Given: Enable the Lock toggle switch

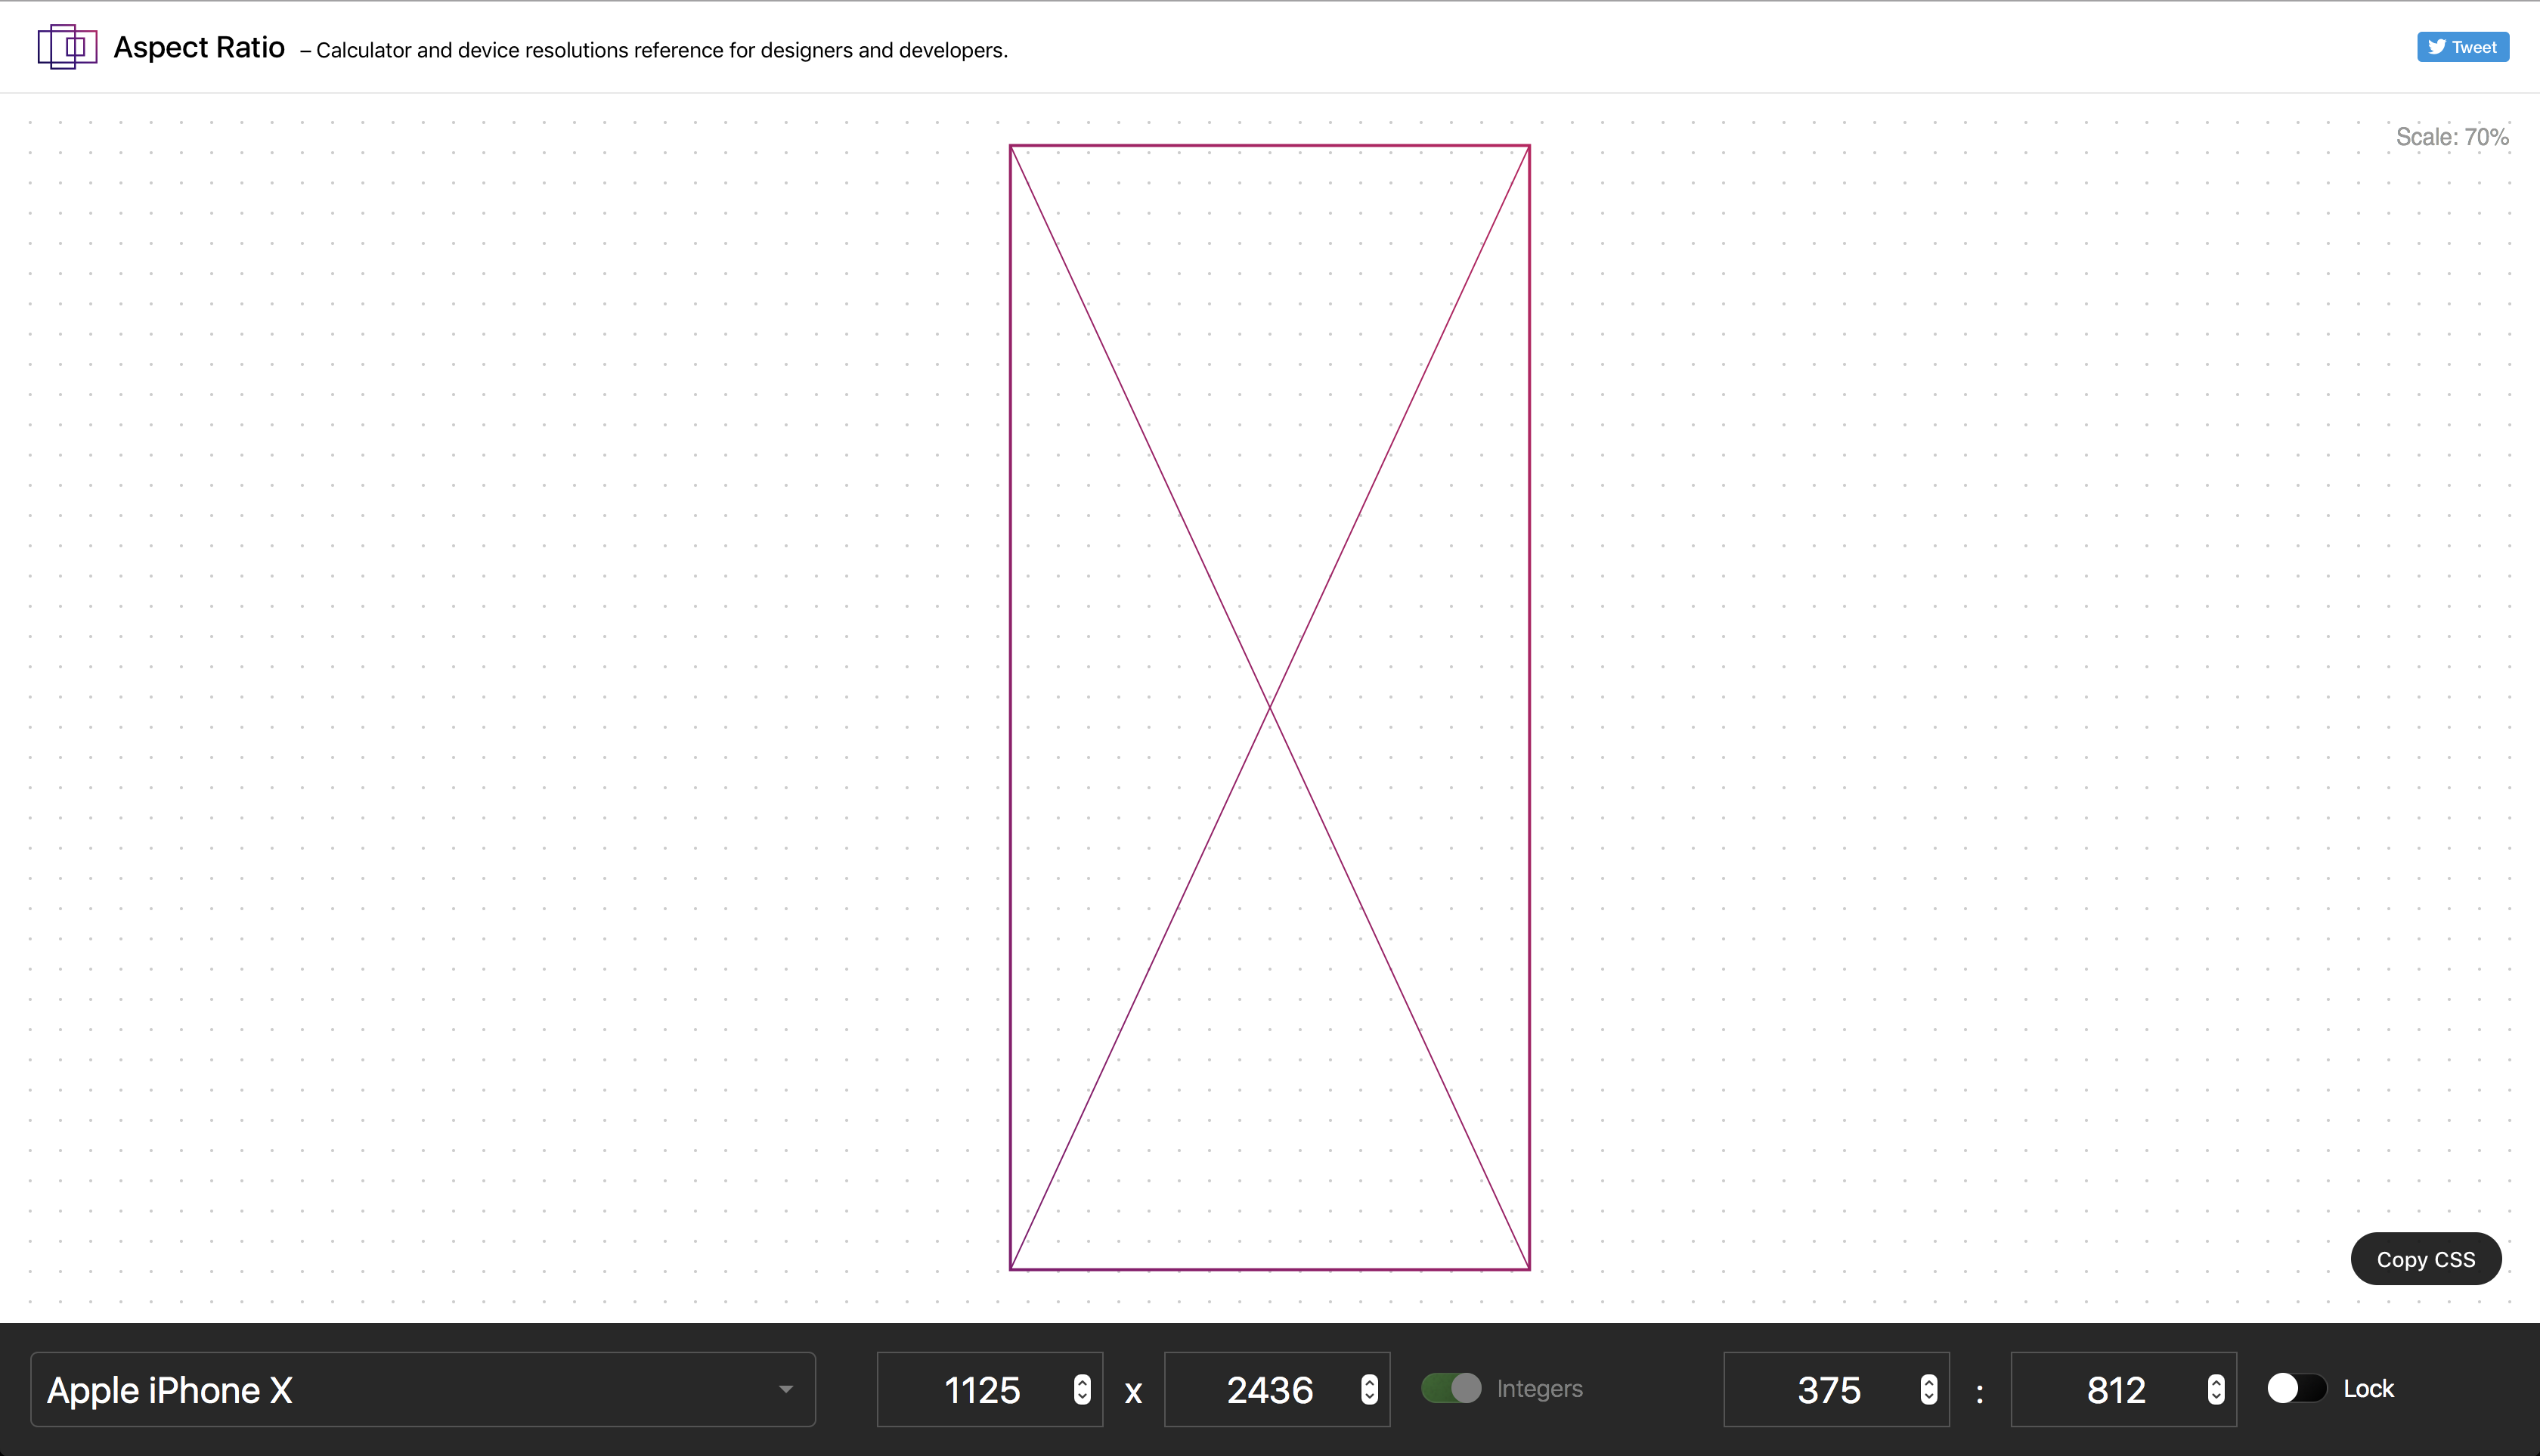Looking at the screenshot, I should pos(2297,1388).
